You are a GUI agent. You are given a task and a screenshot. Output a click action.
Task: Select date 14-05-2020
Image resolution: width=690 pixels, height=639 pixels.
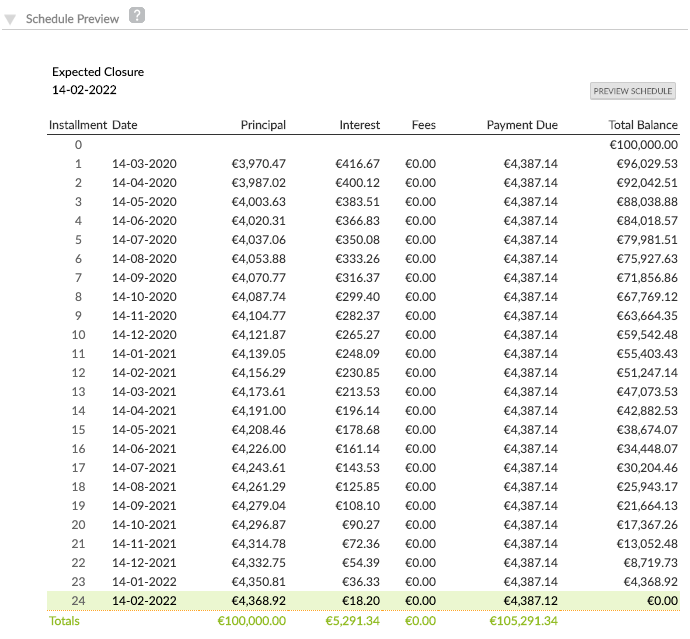click(144, 202)
